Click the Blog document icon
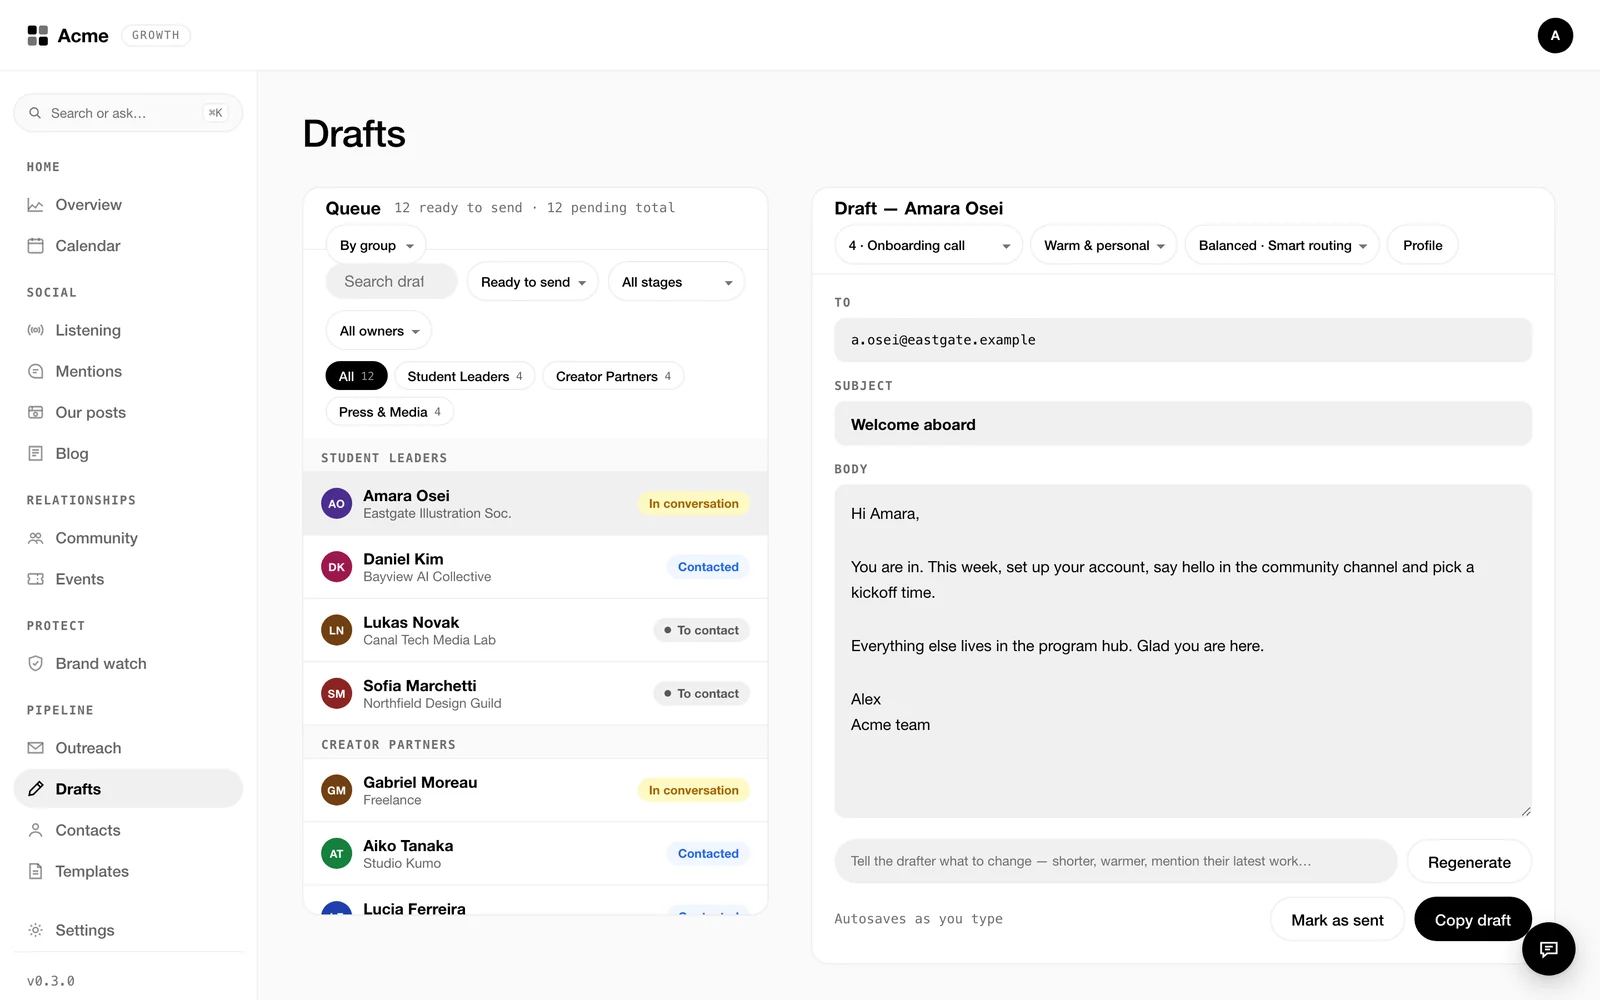Screen dimensions: 1600x1000 coord(36,453)
